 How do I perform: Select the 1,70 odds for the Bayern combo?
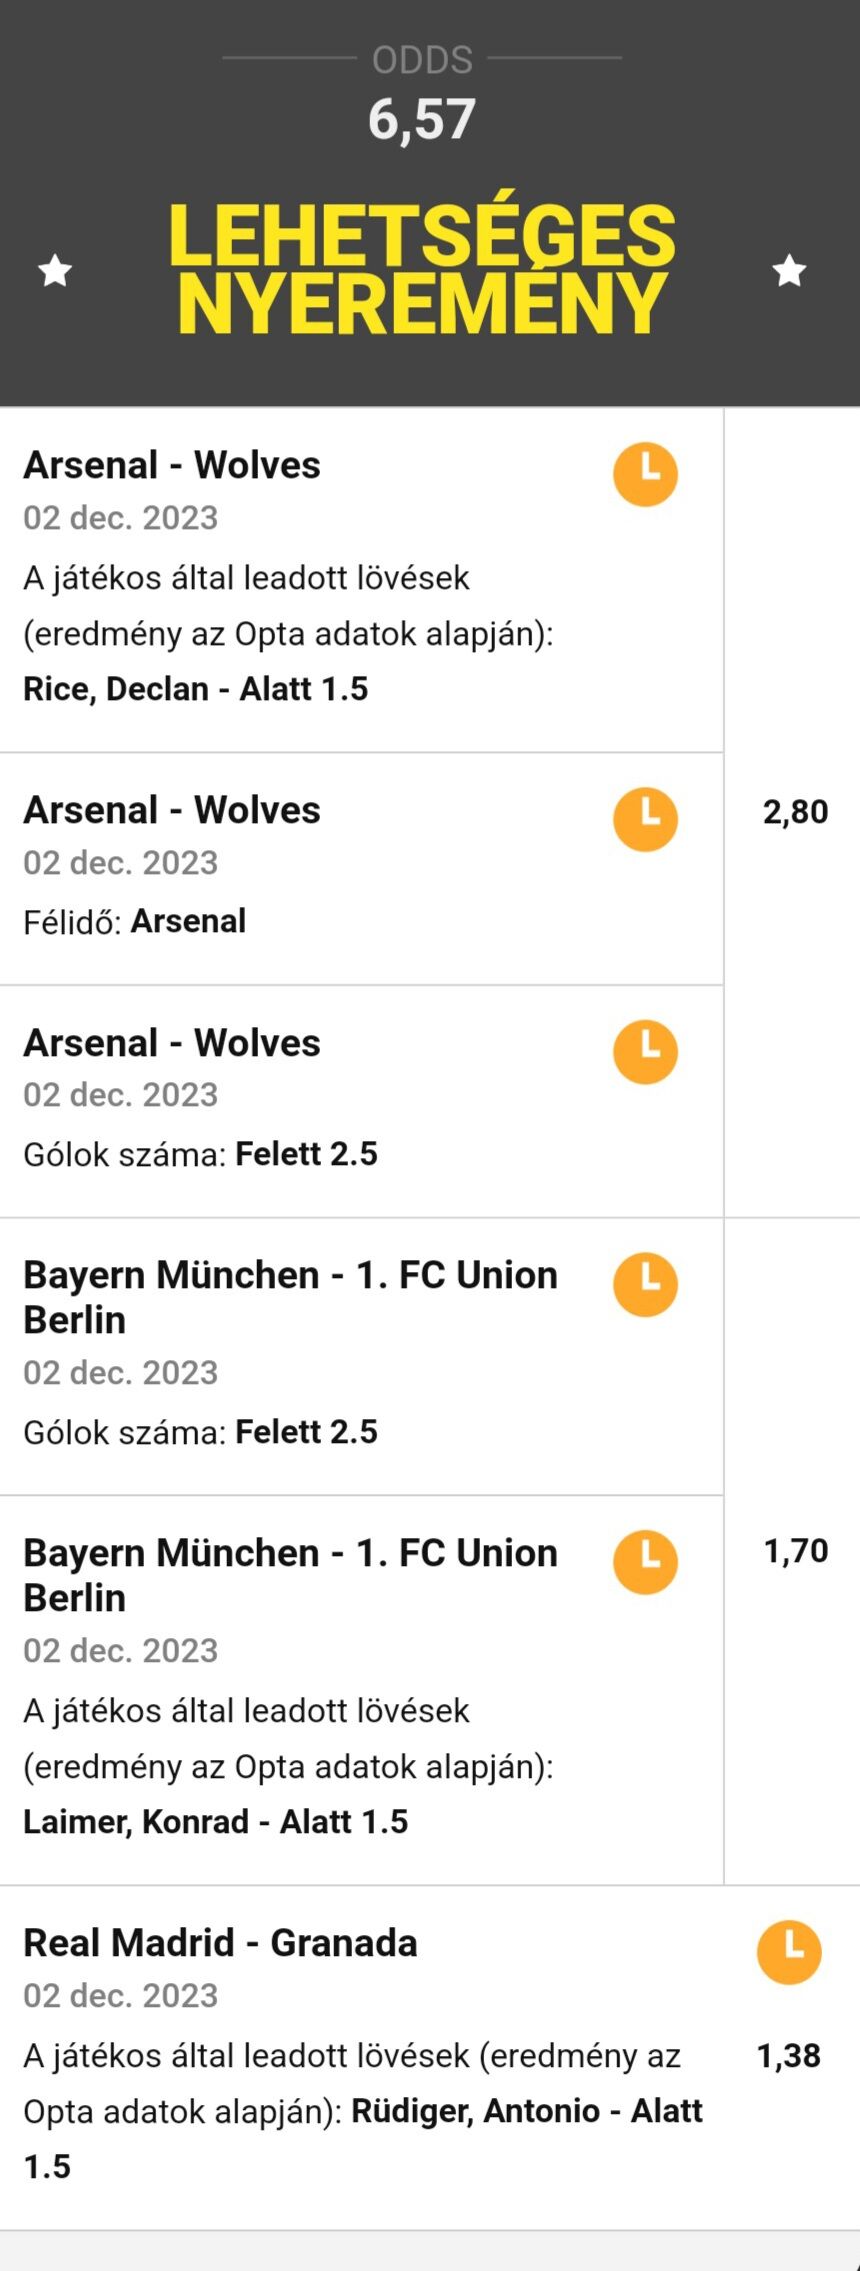[x=795, y=1551]
